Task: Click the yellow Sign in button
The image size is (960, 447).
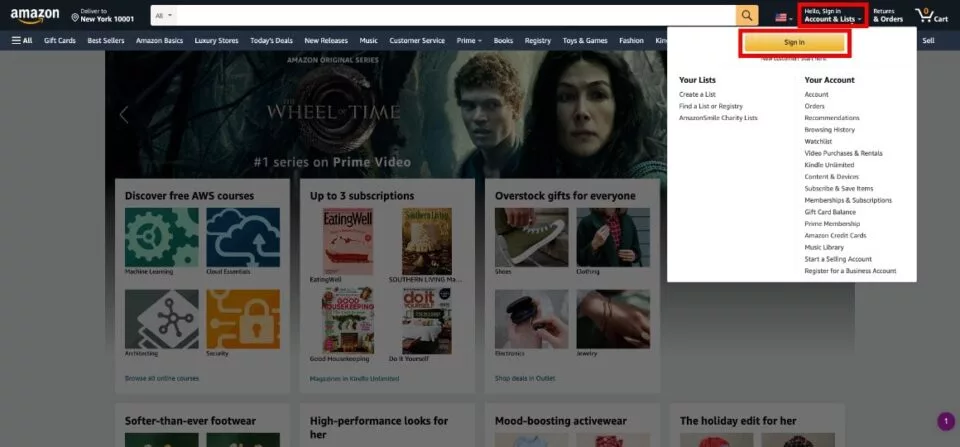Action: [794, 43]
